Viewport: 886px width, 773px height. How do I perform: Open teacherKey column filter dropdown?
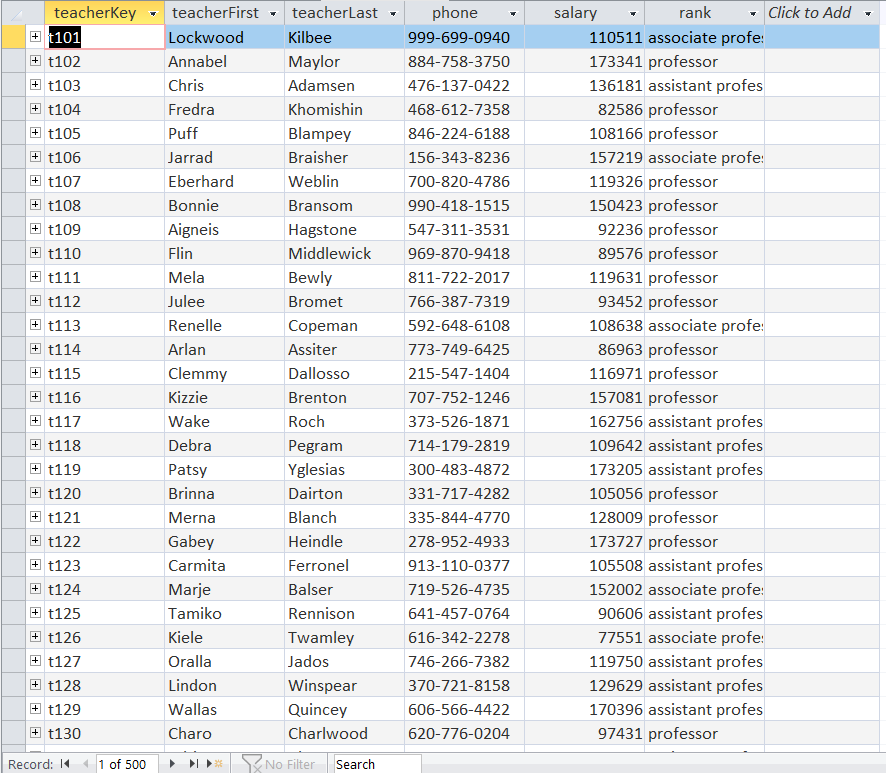tap(153, 14)
